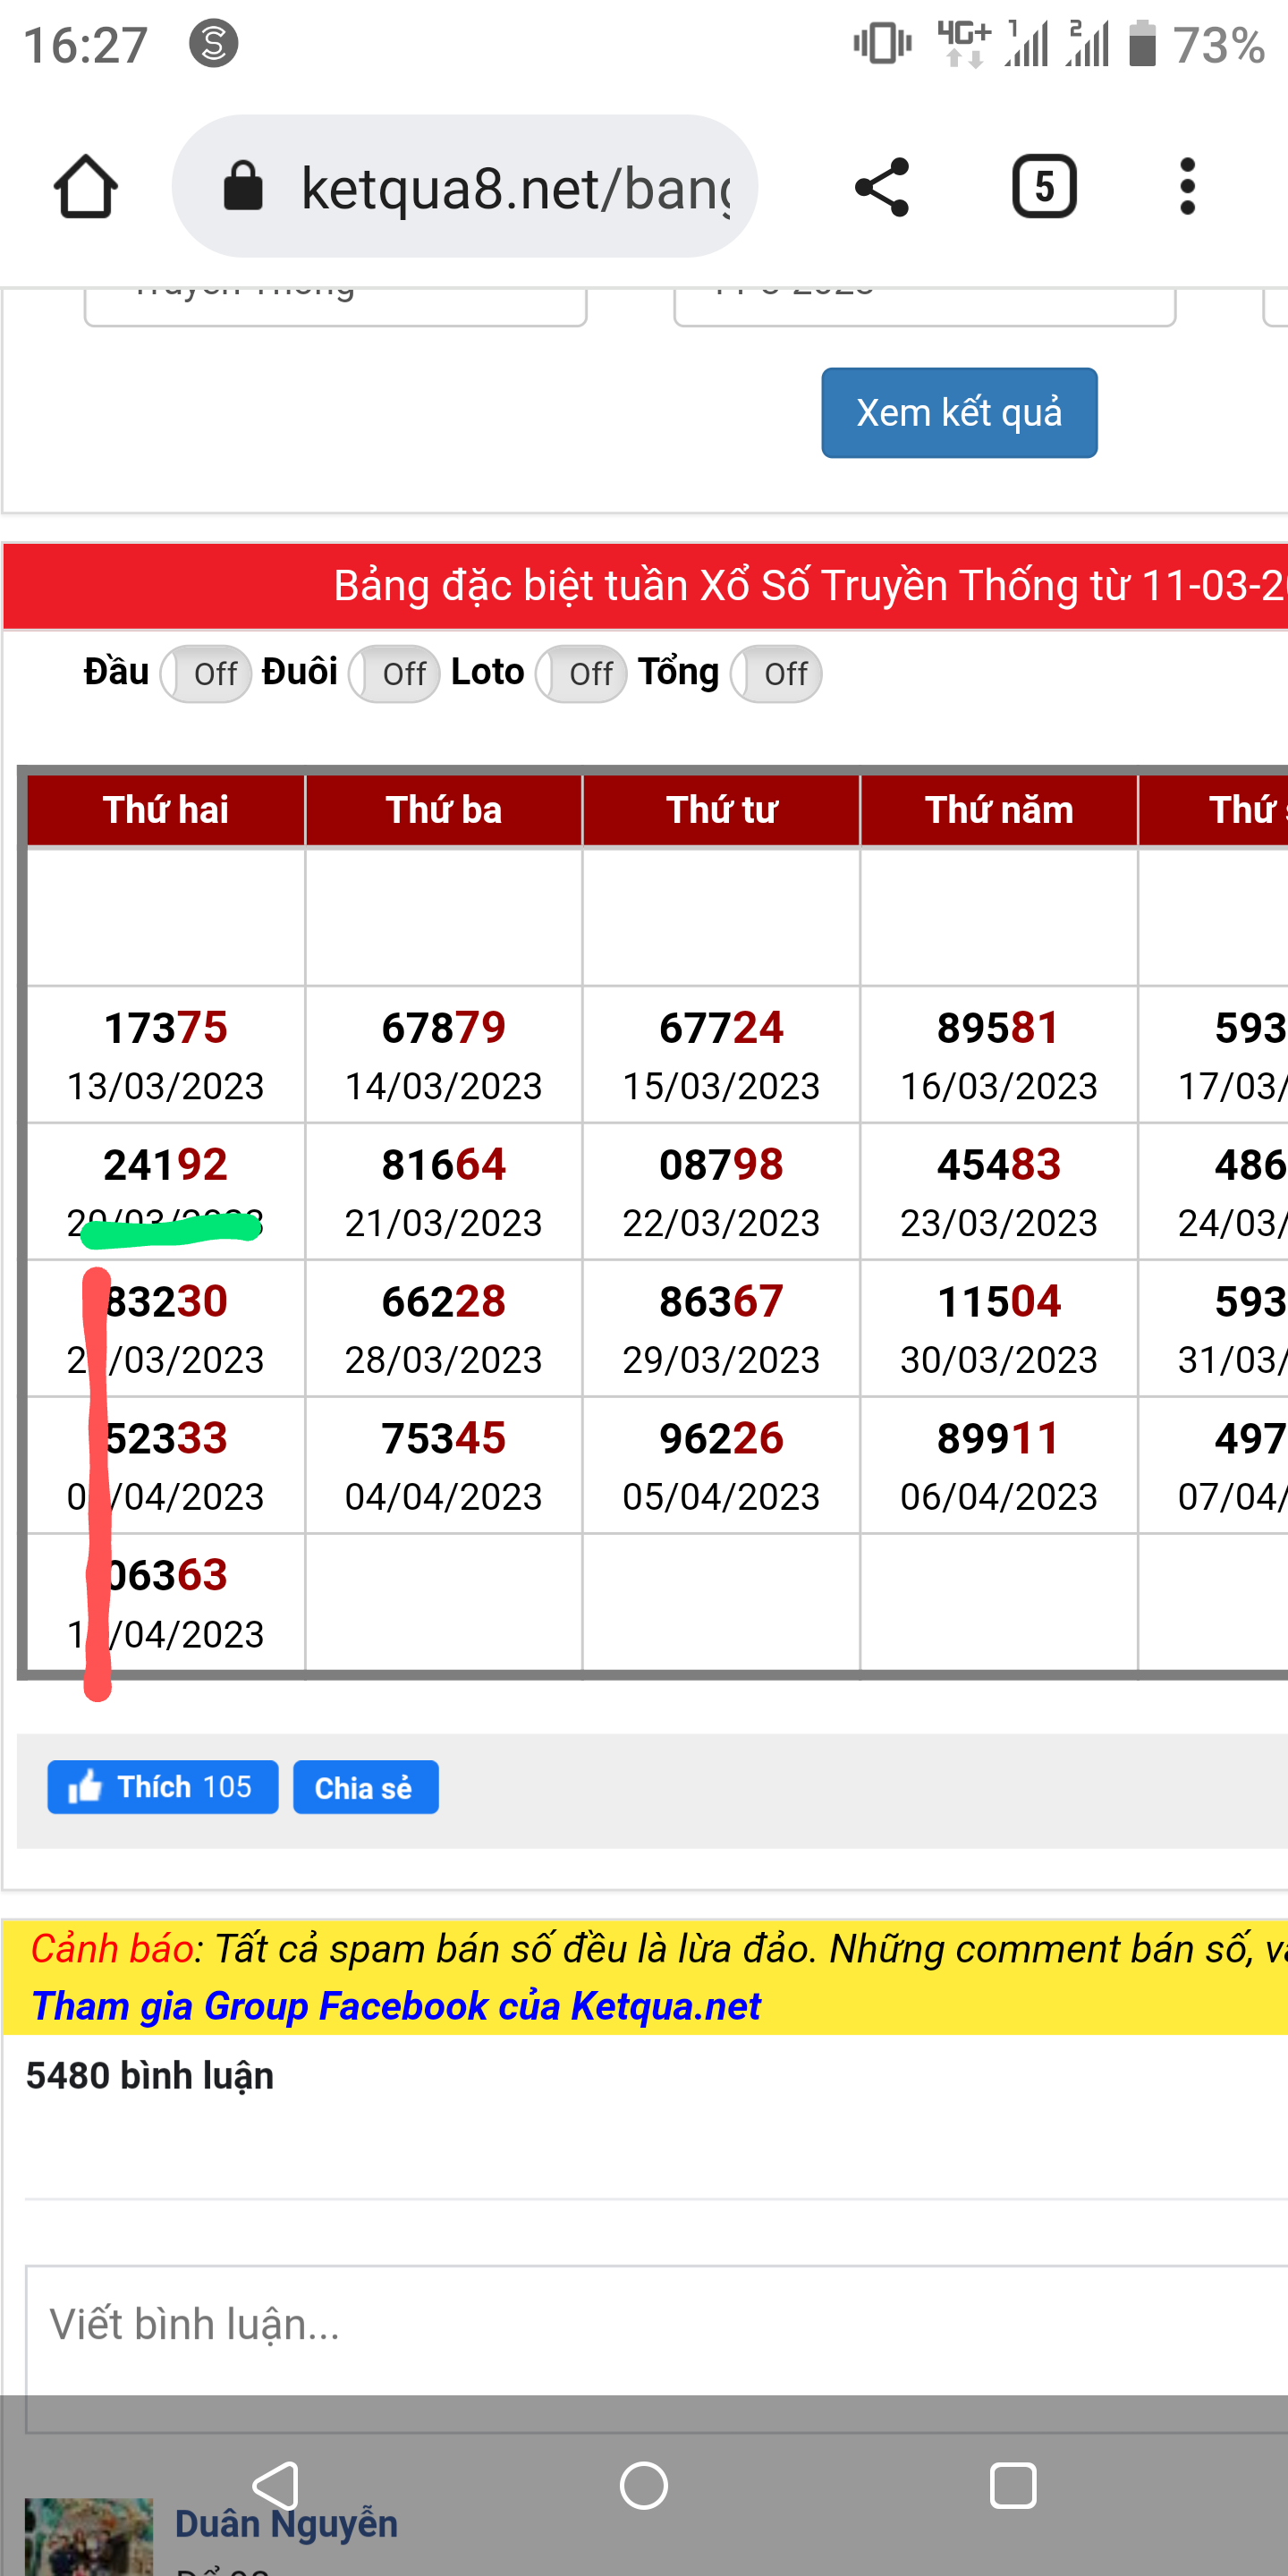This screenshot has height=2576, width=1288.
Task: Toggle the Đầu switch
Action: [206, 674]
